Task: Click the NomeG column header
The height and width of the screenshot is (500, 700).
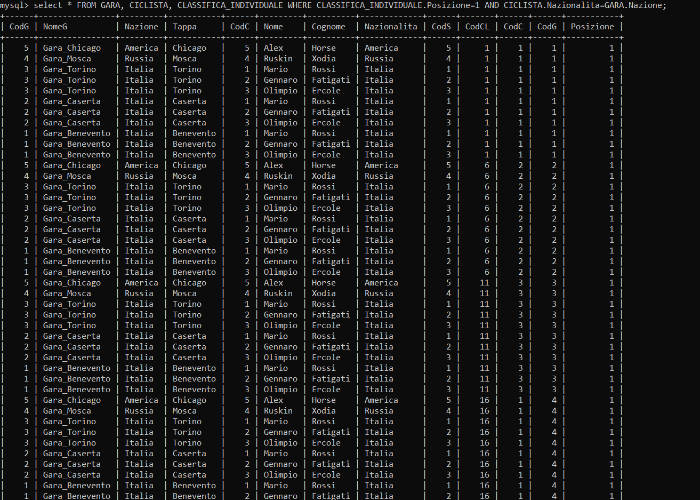Action: (57, 27)
